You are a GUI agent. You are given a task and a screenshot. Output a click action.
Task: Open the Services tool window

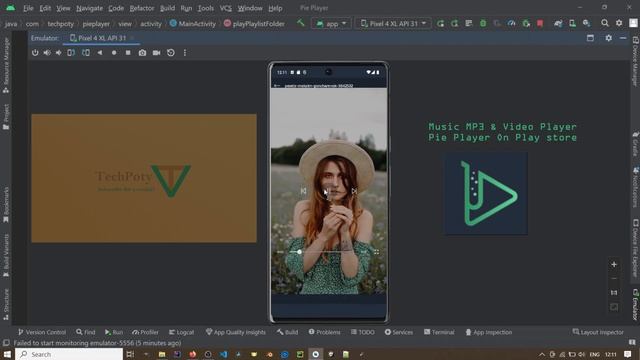(398, 332)
